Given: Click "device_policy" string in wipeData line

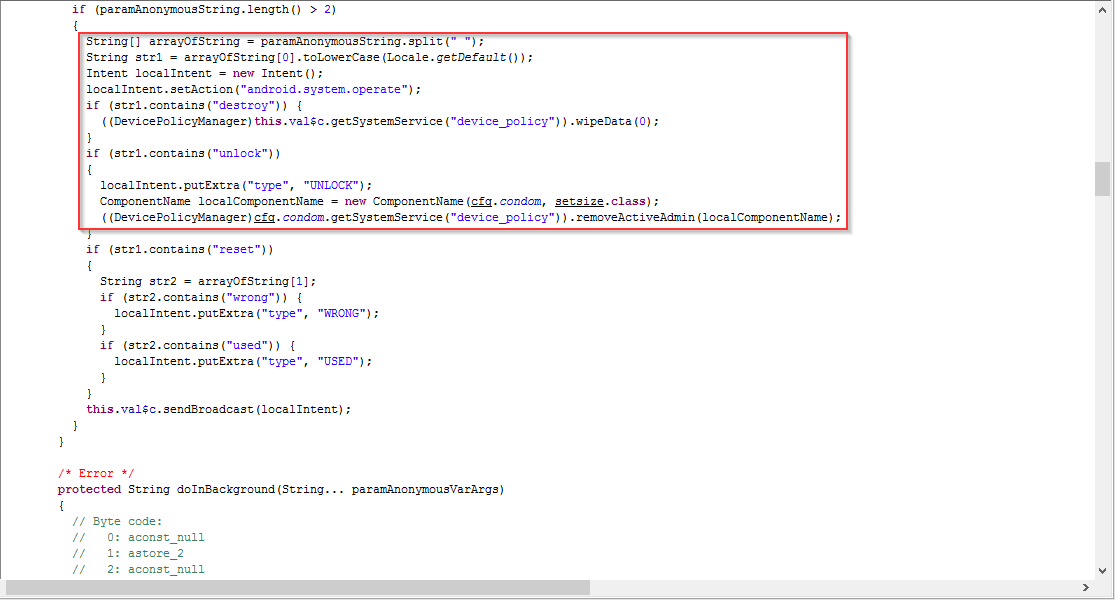Looking at the screenshot, I should [x=502, y=122].
